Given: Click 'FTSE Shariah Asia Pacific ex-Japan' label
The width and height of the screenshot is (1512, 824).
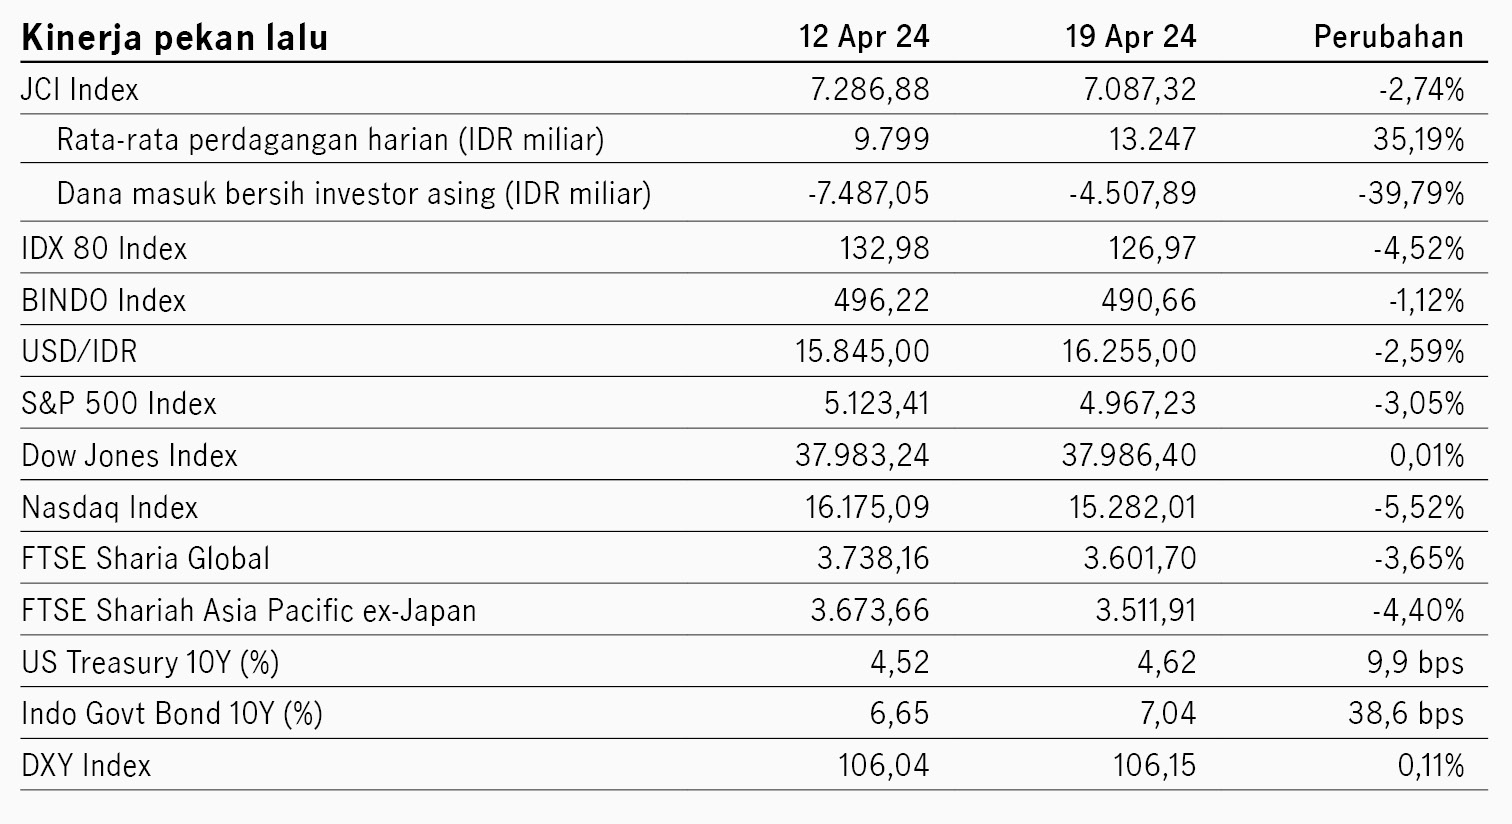Looking at the screenshot, I should [x=249, y=611].
